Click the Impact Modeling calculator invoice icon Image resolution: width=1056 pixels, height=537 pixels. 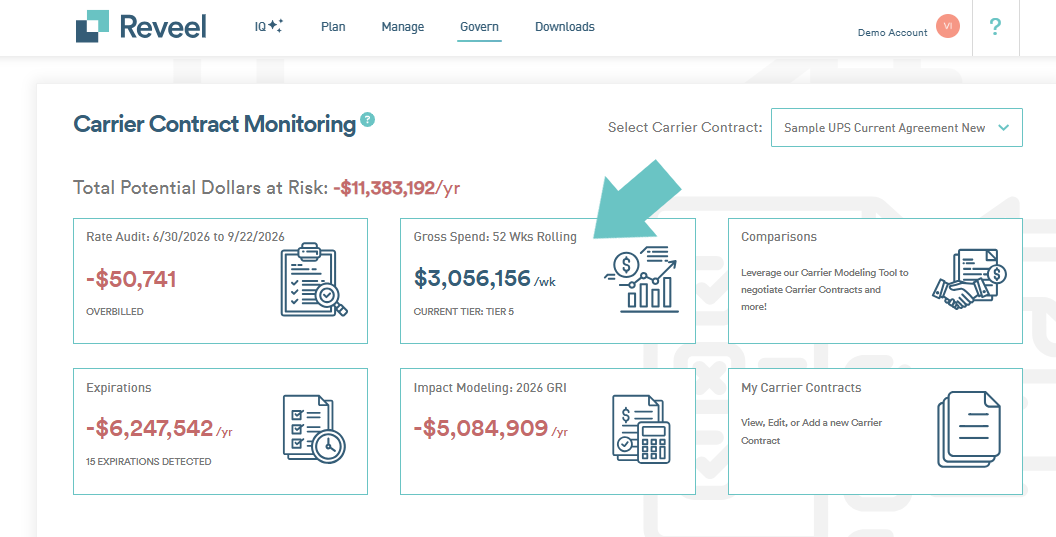(x=642, y=429)
